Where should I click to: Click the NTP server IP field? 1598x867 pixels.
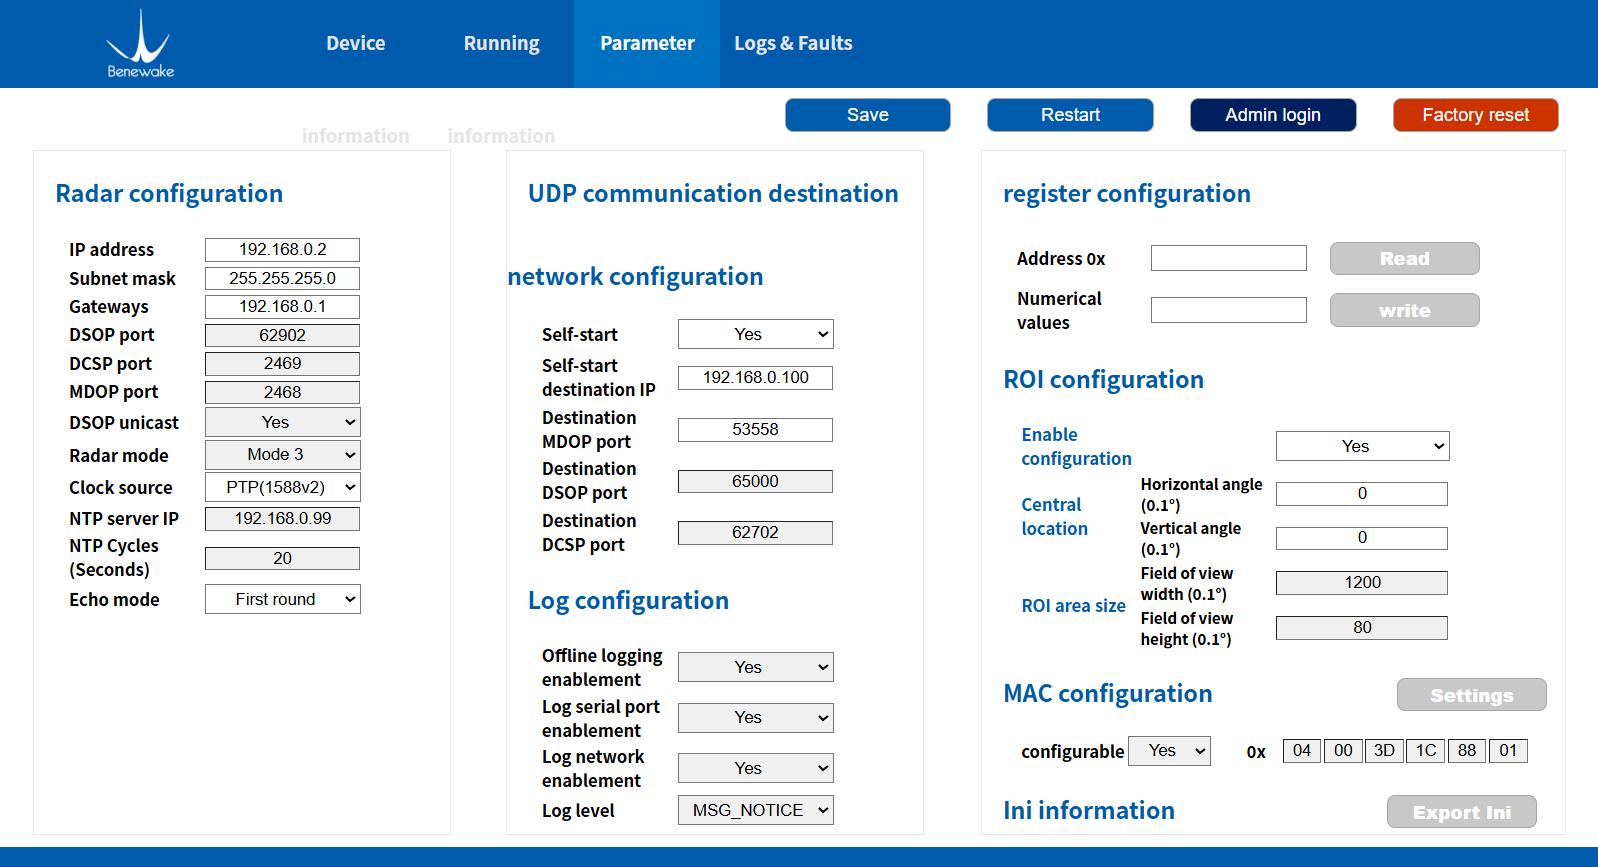click(283, 519)
